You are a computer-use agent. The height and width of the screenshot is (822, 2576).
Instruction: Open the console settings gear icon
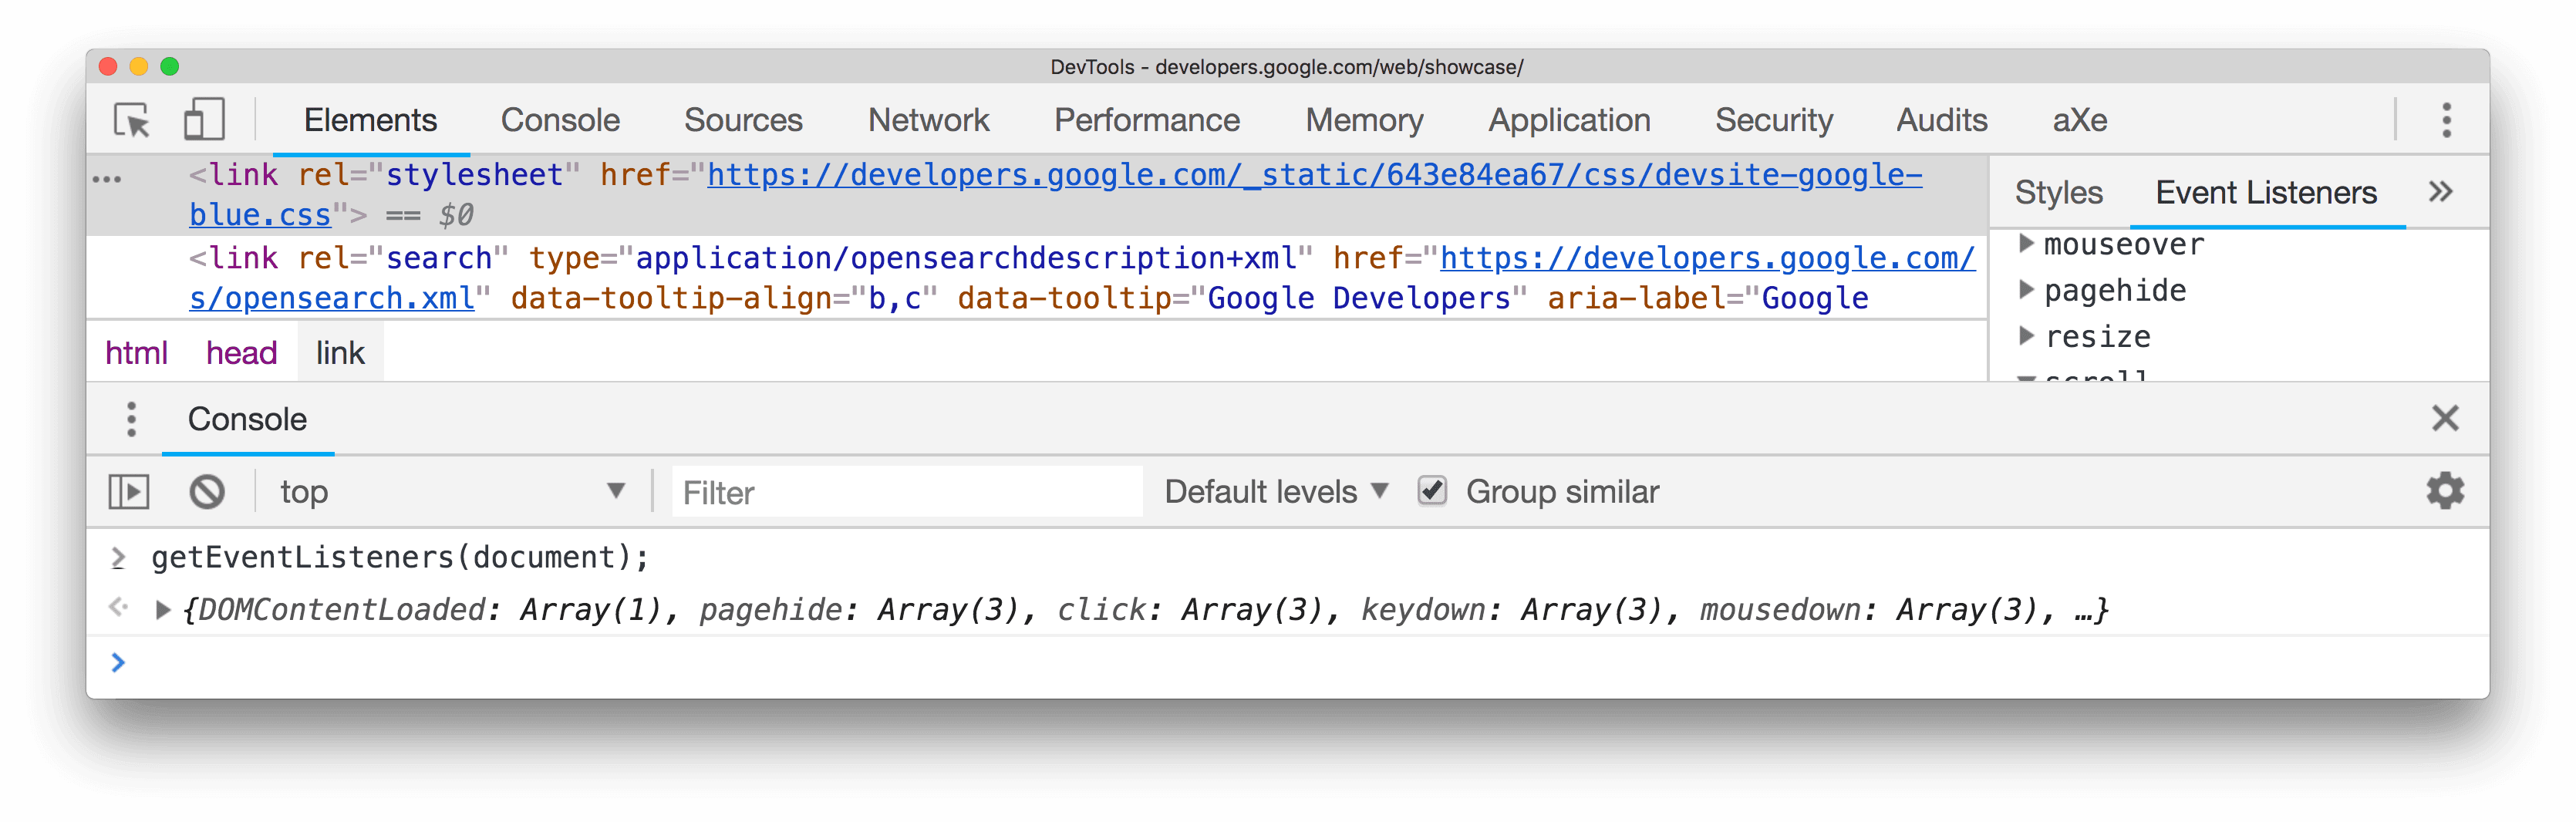click(x=2446, y=491)
